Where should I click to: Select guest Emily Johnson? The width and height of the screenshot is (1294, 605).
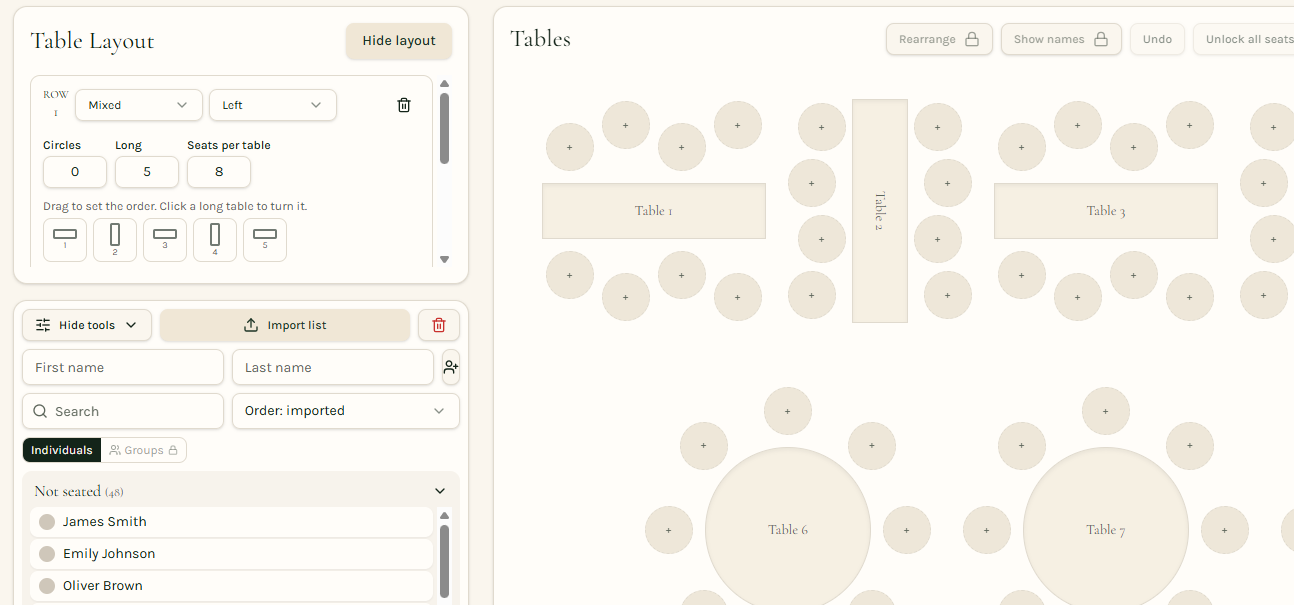(x=231, y=554)
